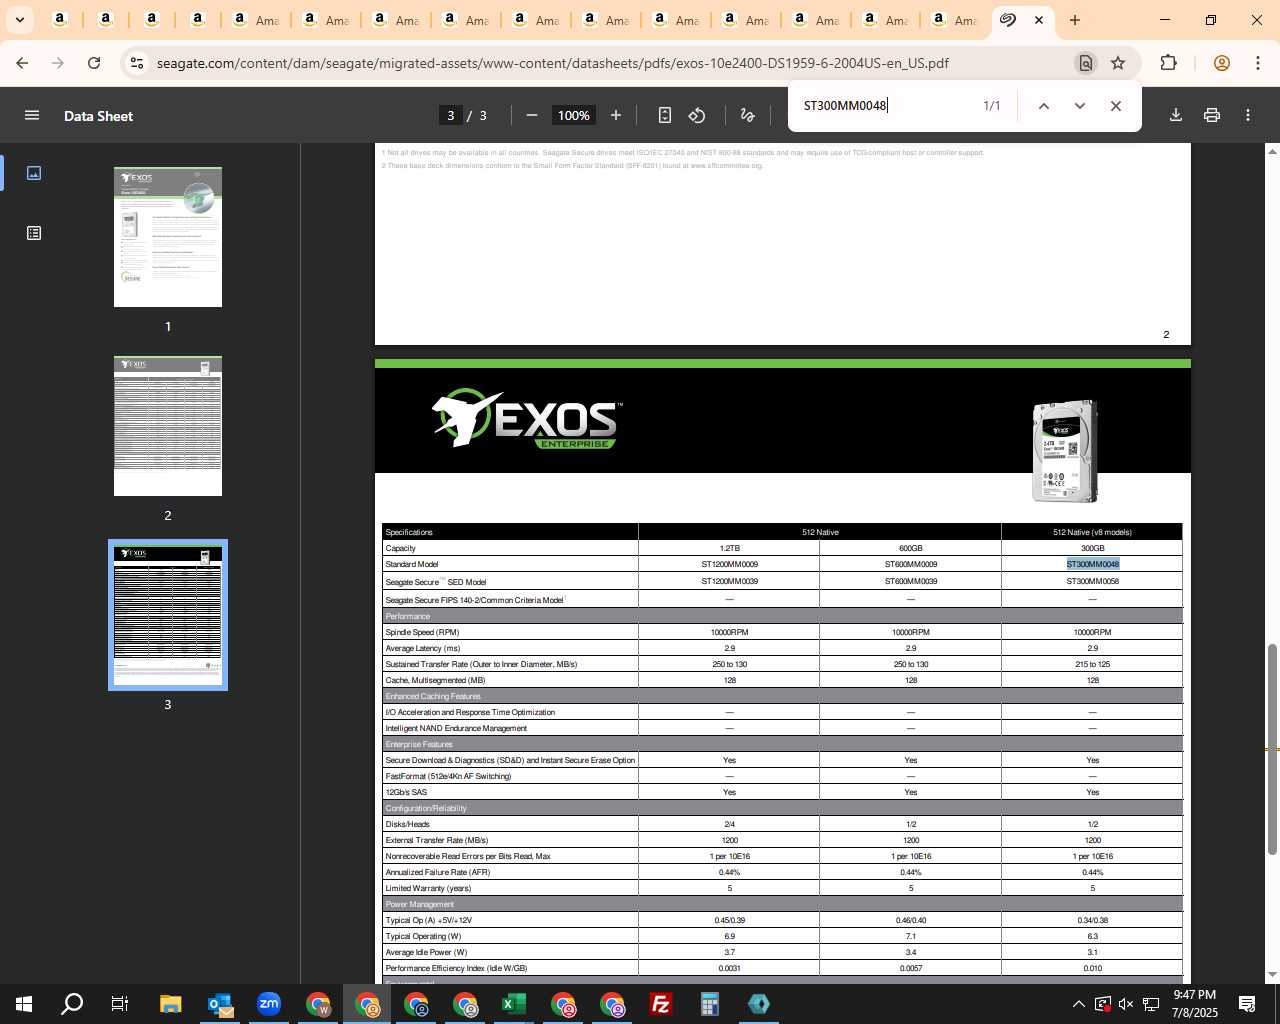
Task: Click the '512 Native (v8 models)' header
Action: (x=1092, y=532)
